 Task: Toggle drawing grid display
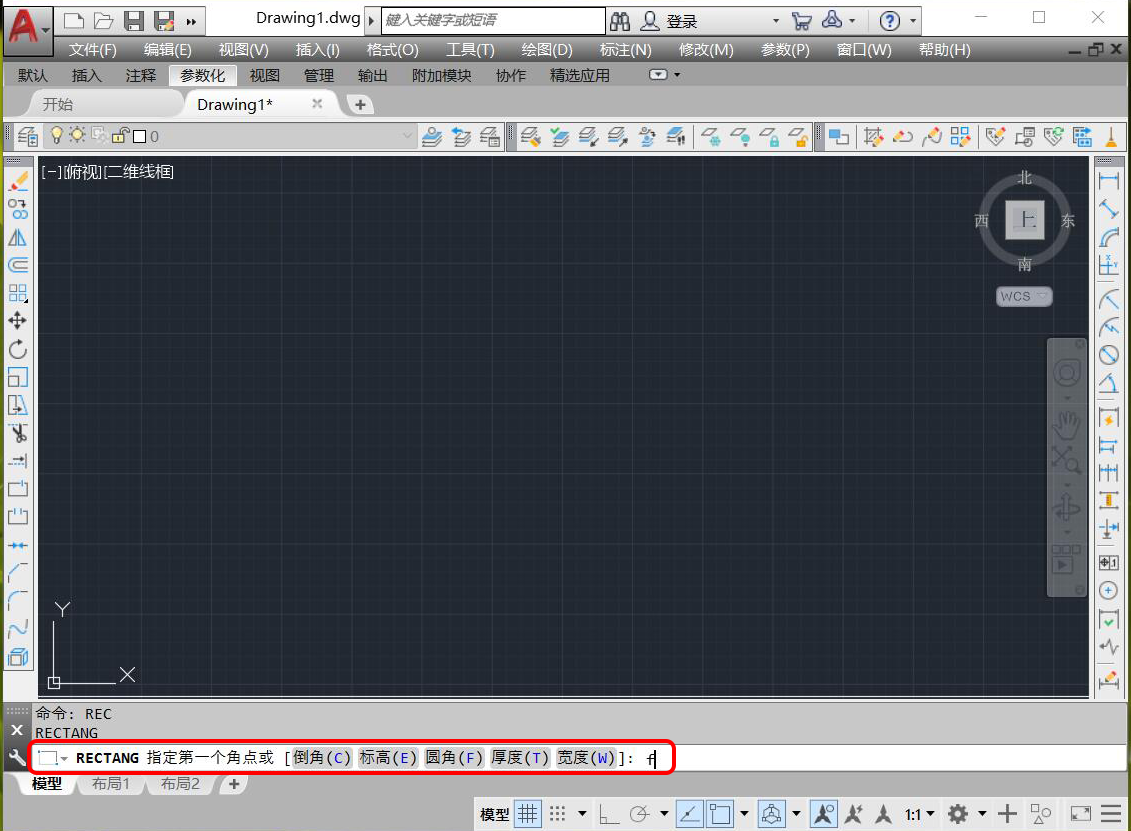click(528, 814)
